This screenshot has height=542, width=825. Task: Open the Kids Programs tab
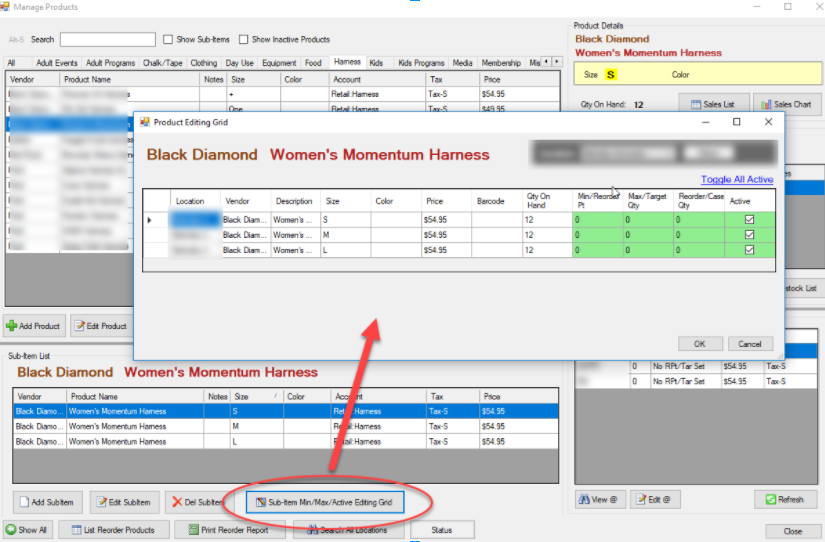click(421, 63)
